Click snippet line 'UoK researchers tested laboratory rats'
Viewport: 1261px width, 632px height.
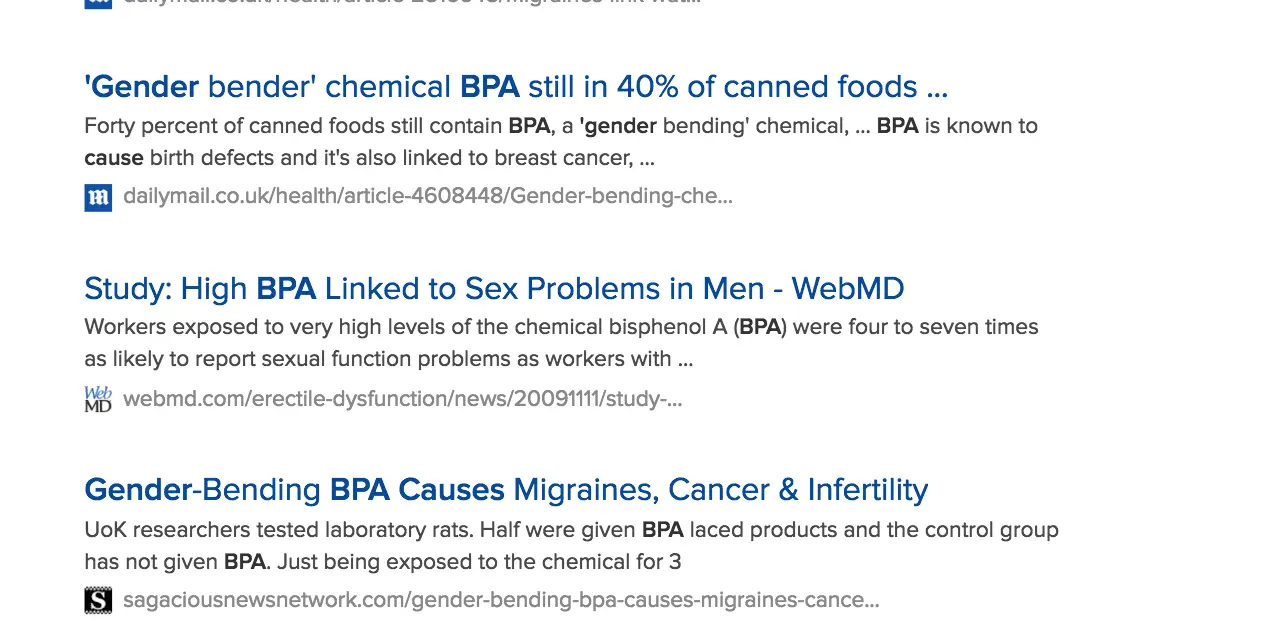click(570, 530)
